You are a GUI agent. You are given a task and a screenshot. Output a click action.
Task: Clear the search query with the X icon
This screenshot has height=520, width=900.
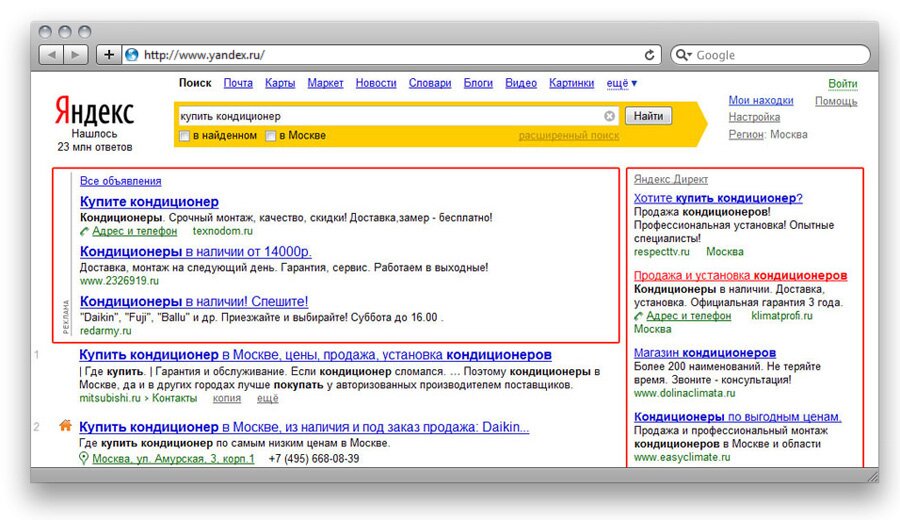[x=610, y=116]
